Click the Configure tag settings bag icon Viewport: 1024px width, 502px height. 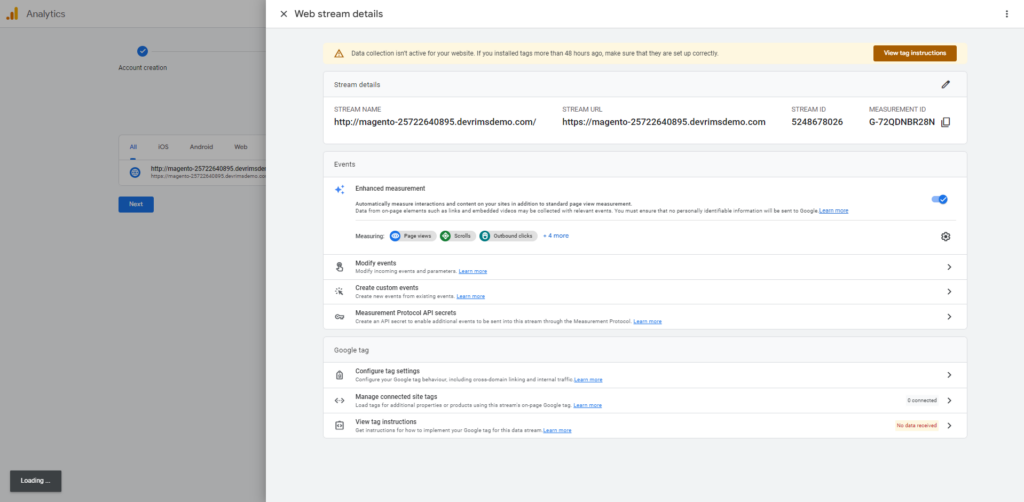pyautogui.click(x=339, y=375)
